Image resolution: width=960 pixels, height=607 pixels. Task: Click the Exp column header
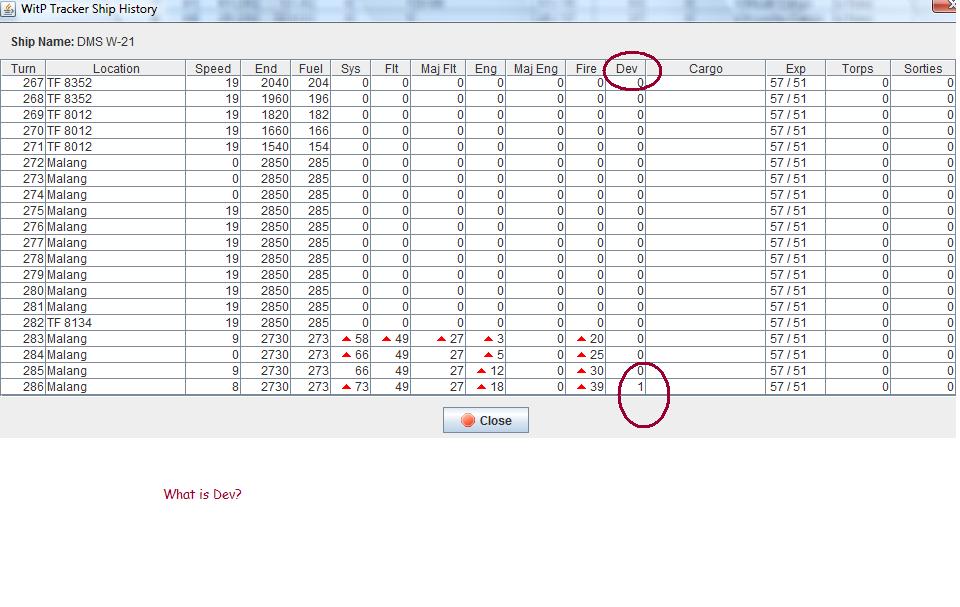tap(795, 69)
